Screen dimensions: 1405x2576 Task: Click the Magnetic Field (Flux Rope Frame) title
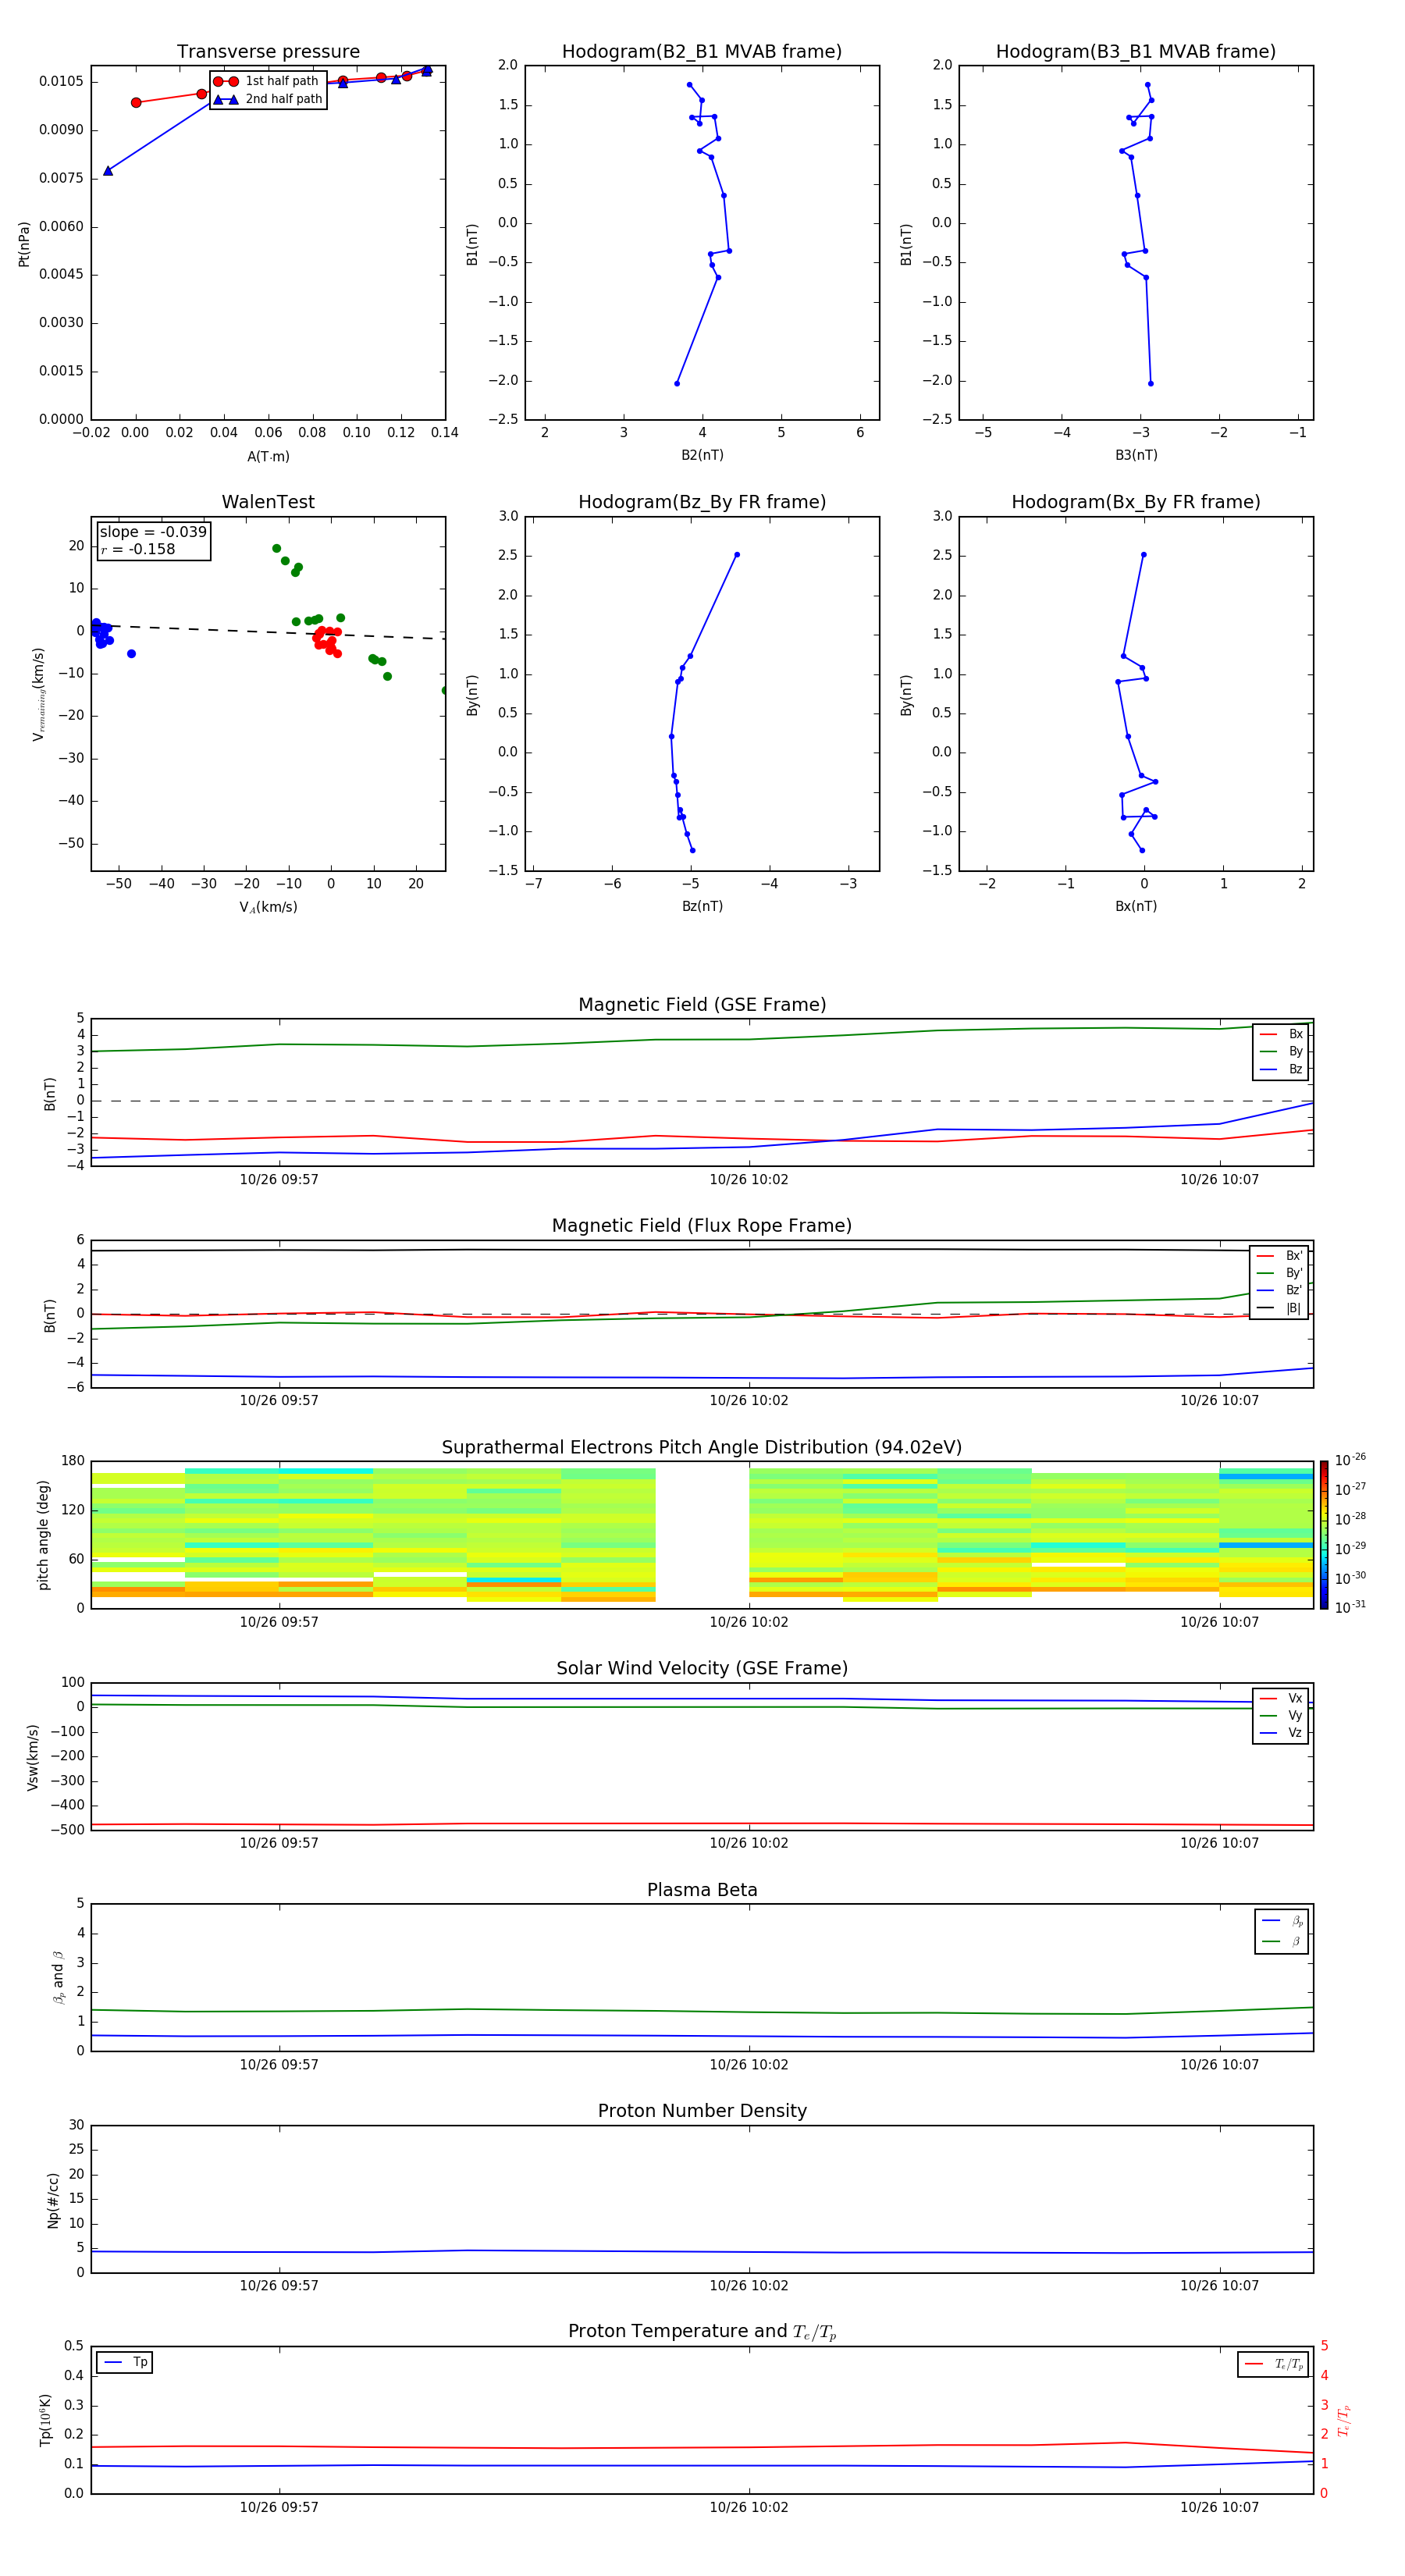(702, 1226)
